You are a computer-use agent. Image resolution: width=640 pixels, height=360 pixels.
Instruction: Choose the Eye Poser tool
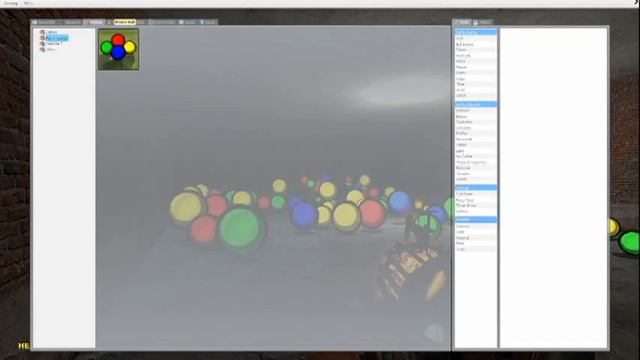[476, 194]
